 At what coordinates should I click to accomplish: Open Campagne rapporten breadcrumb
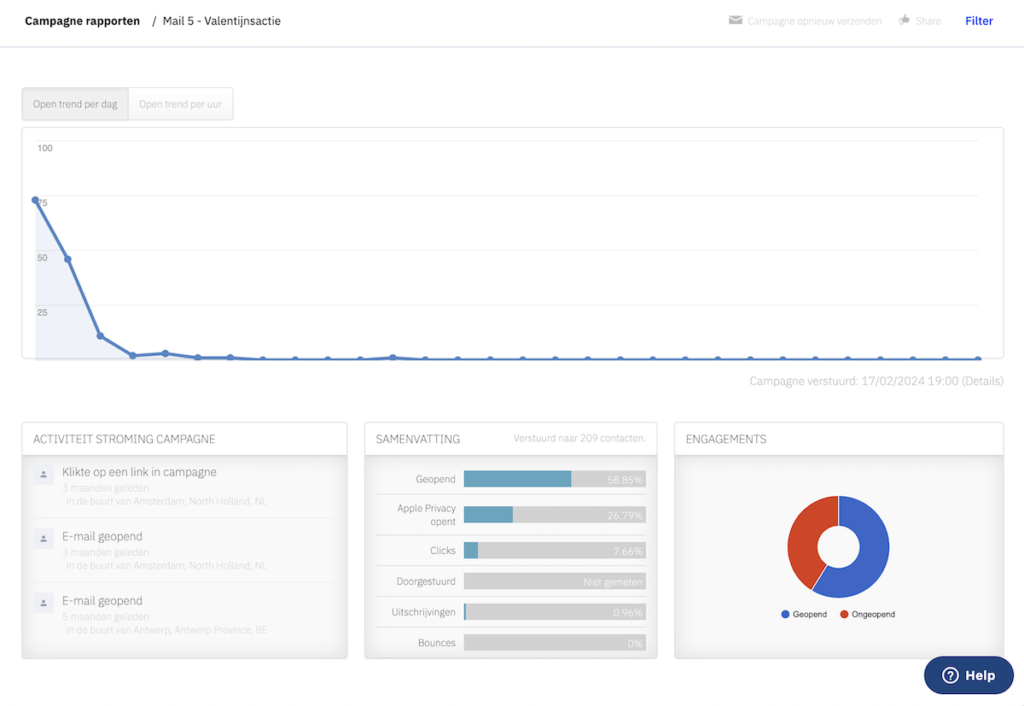(x=82, y=21)
